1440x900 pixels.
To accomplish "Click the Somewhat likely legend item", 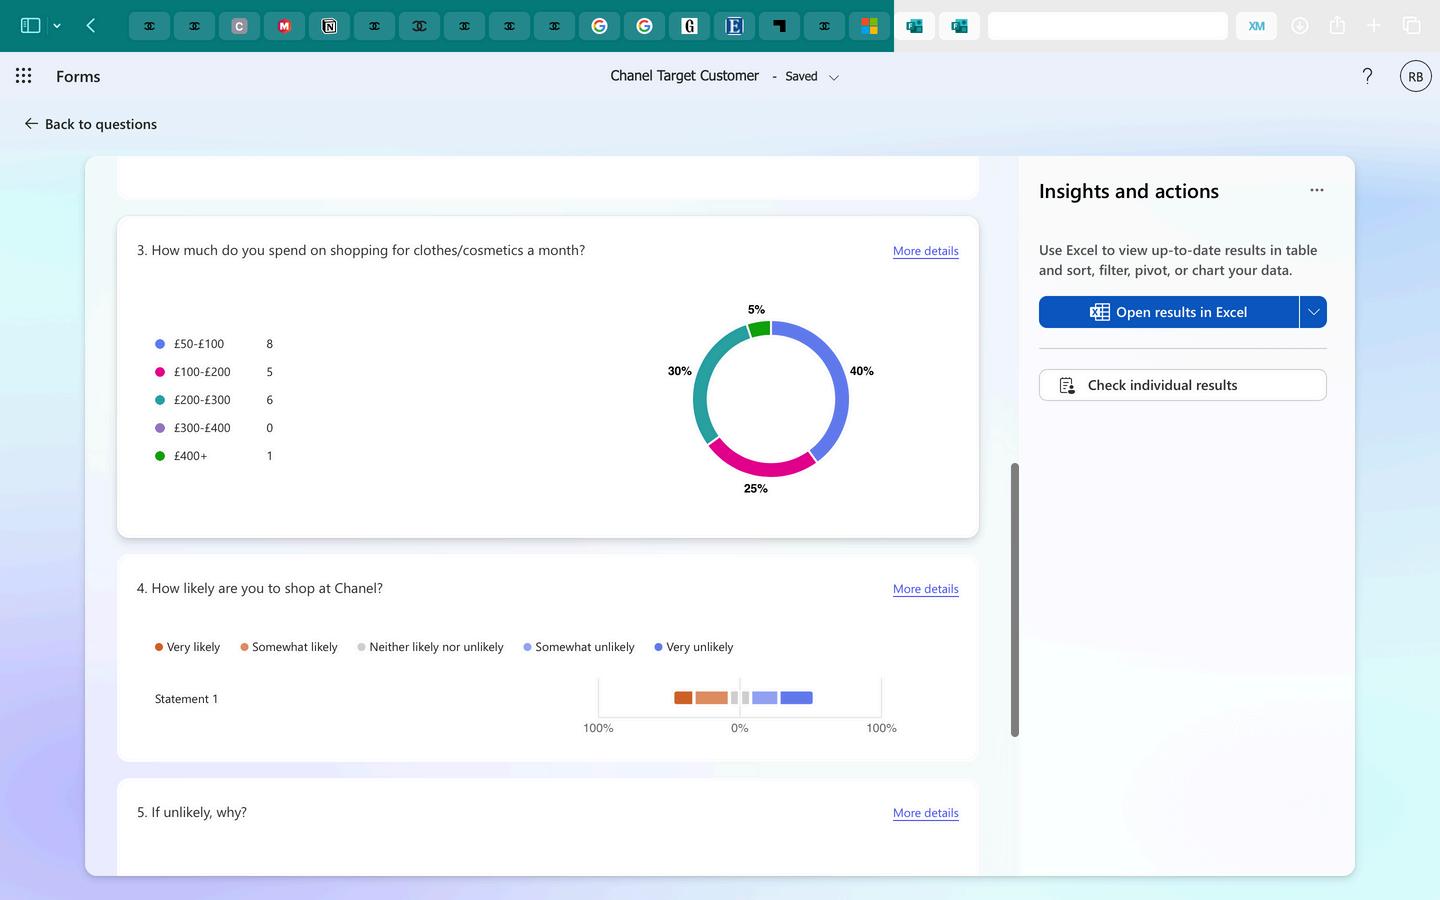I will [289, 647].
